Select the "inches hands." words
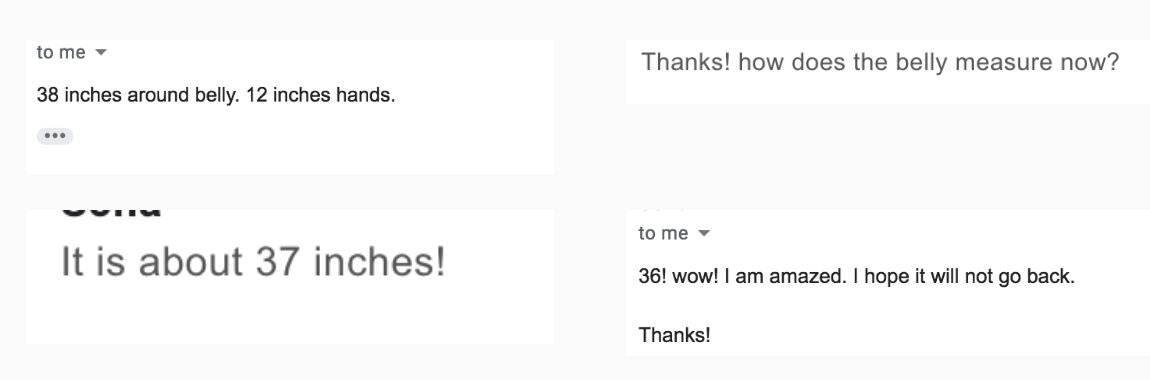The height and width of the screenshot is (380, 1150). pos(334,95)
